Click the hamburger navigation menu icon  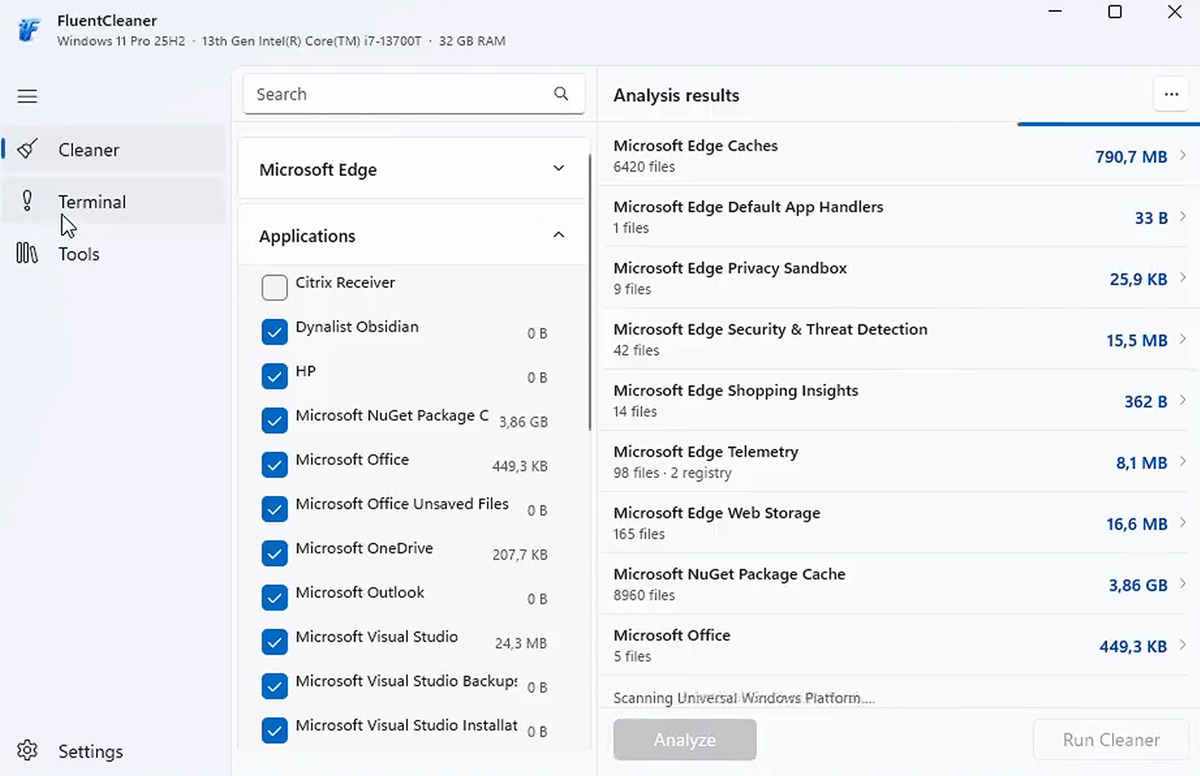[x=27, y=97]
